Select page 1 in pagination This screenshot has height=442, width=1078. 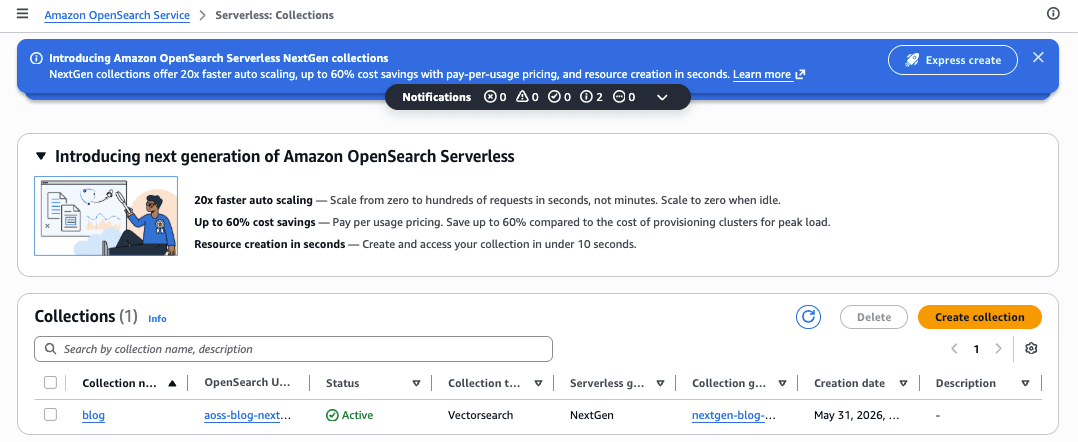(976, 349)
